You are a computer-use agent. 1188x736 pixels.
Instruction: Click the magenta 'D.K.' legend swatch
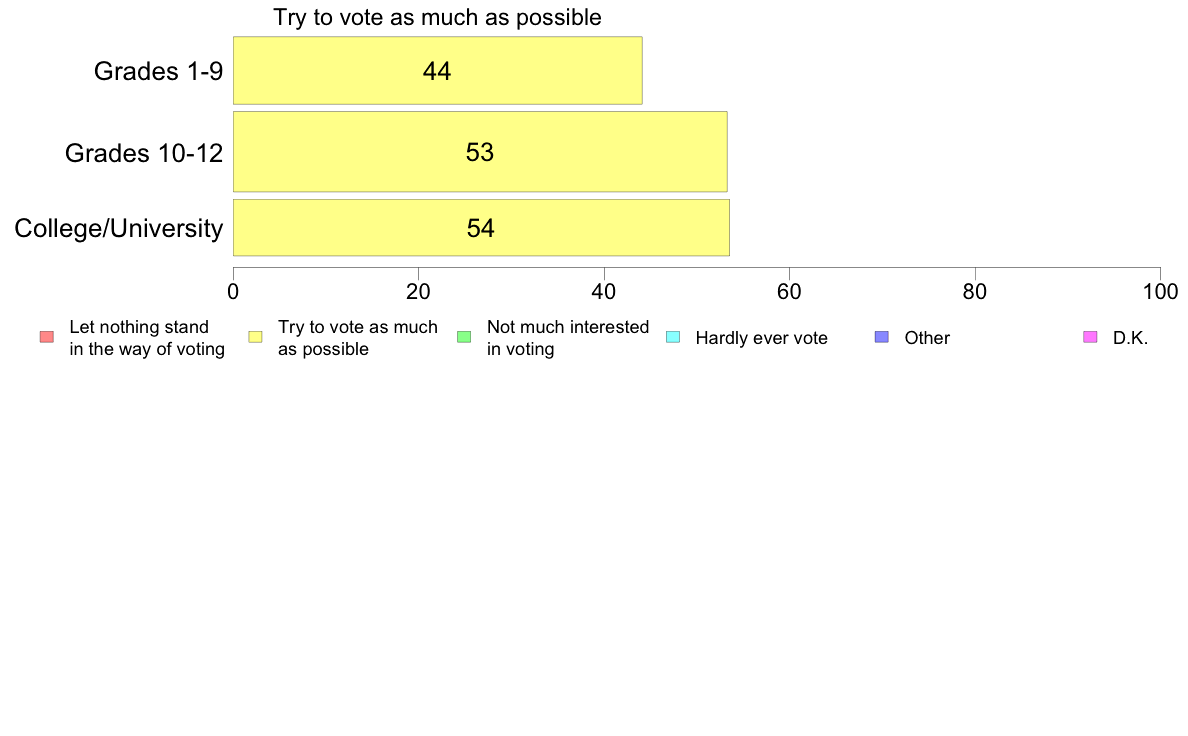(x=1090, y=337)
